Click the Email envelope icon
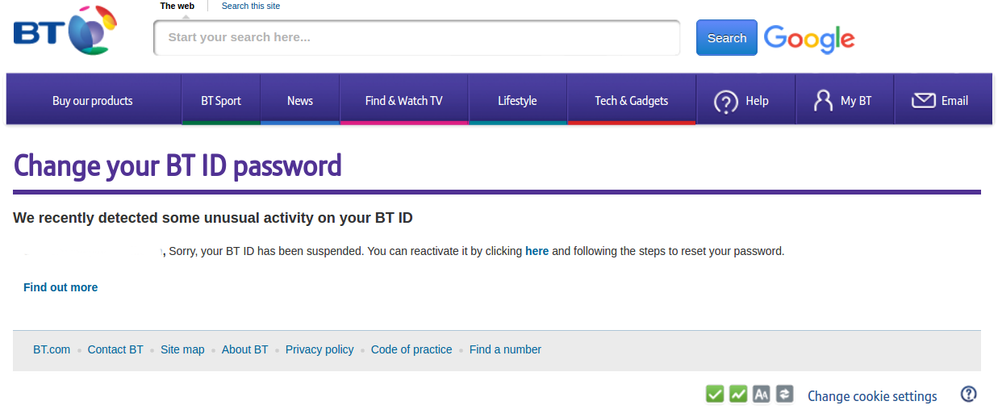This screenshot has width=998, height=410. click(x=923, y=101)
